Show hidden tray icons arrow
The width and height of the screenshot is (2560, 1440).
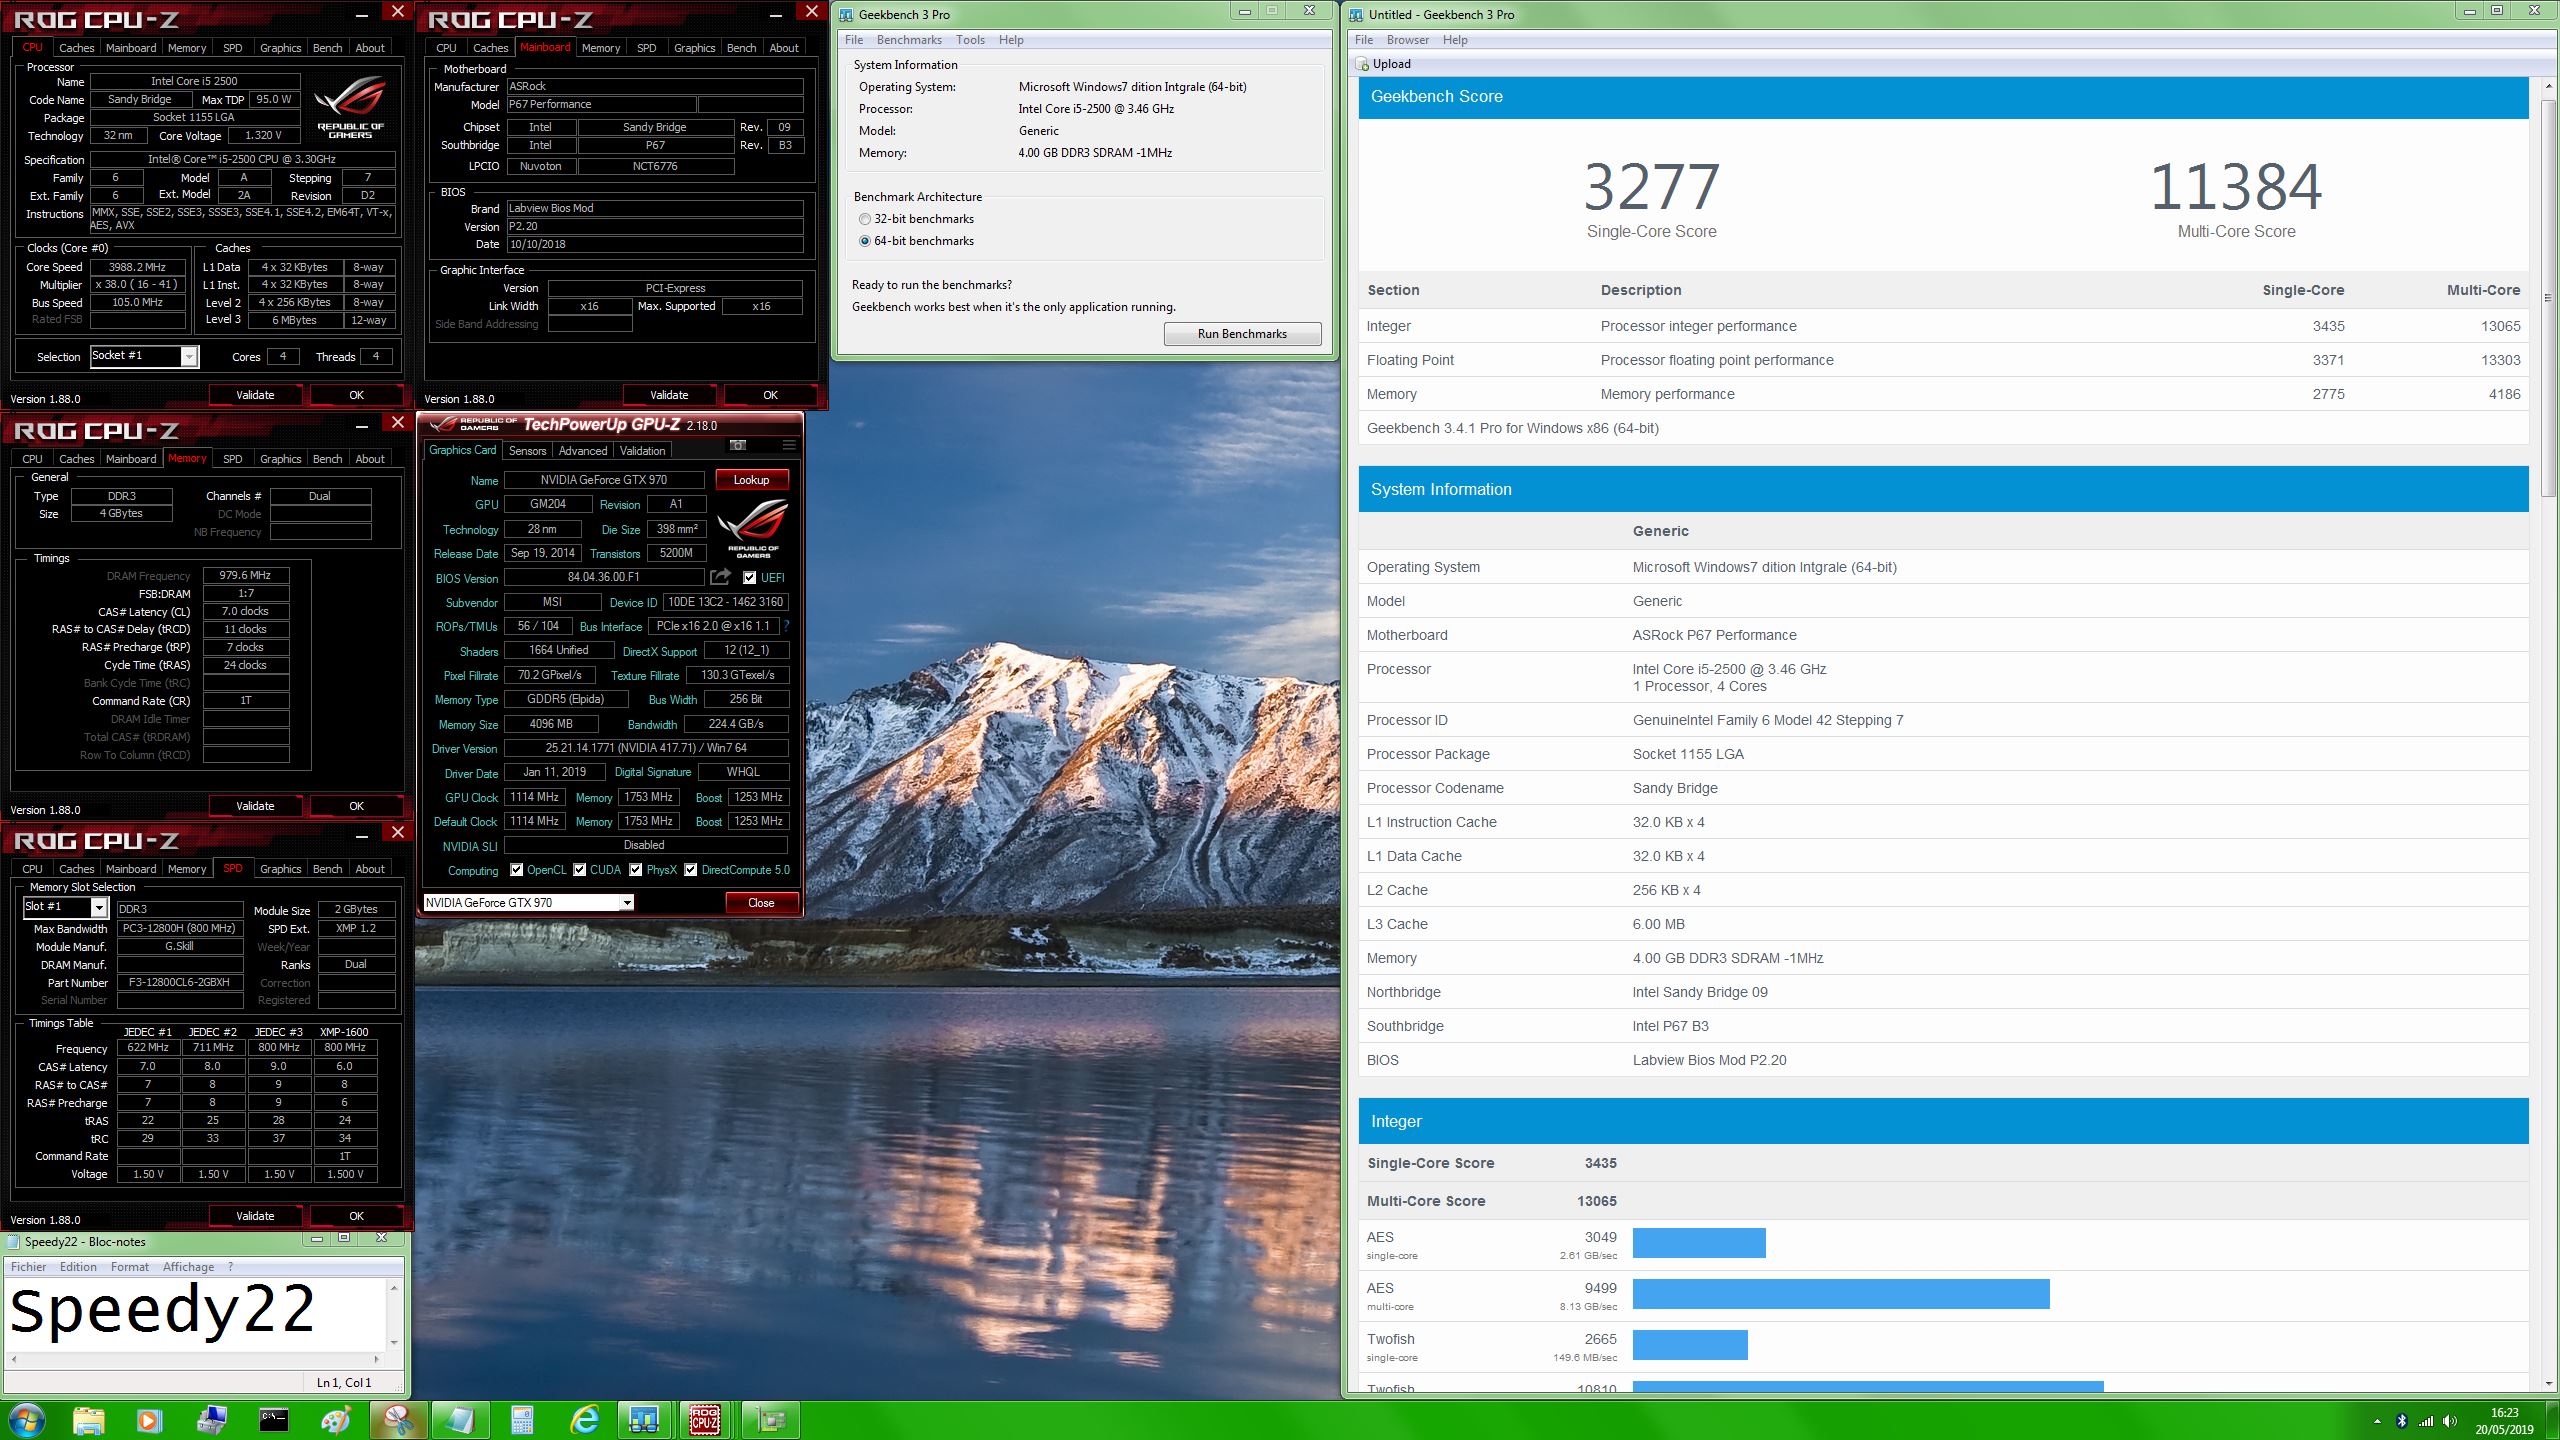point(2377,1421)
